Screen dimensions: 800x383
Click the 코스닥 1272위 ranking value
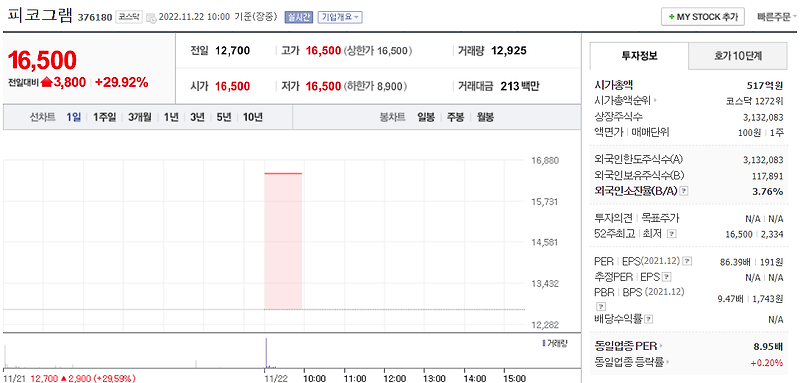[755, 100]
